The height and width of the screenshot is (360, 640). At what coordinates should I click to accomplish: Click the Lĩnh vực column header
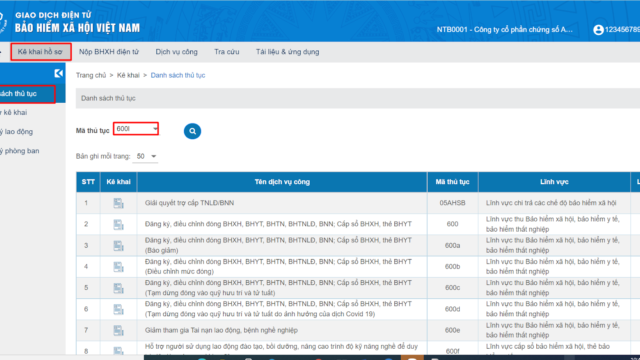[x=554, y=182]
